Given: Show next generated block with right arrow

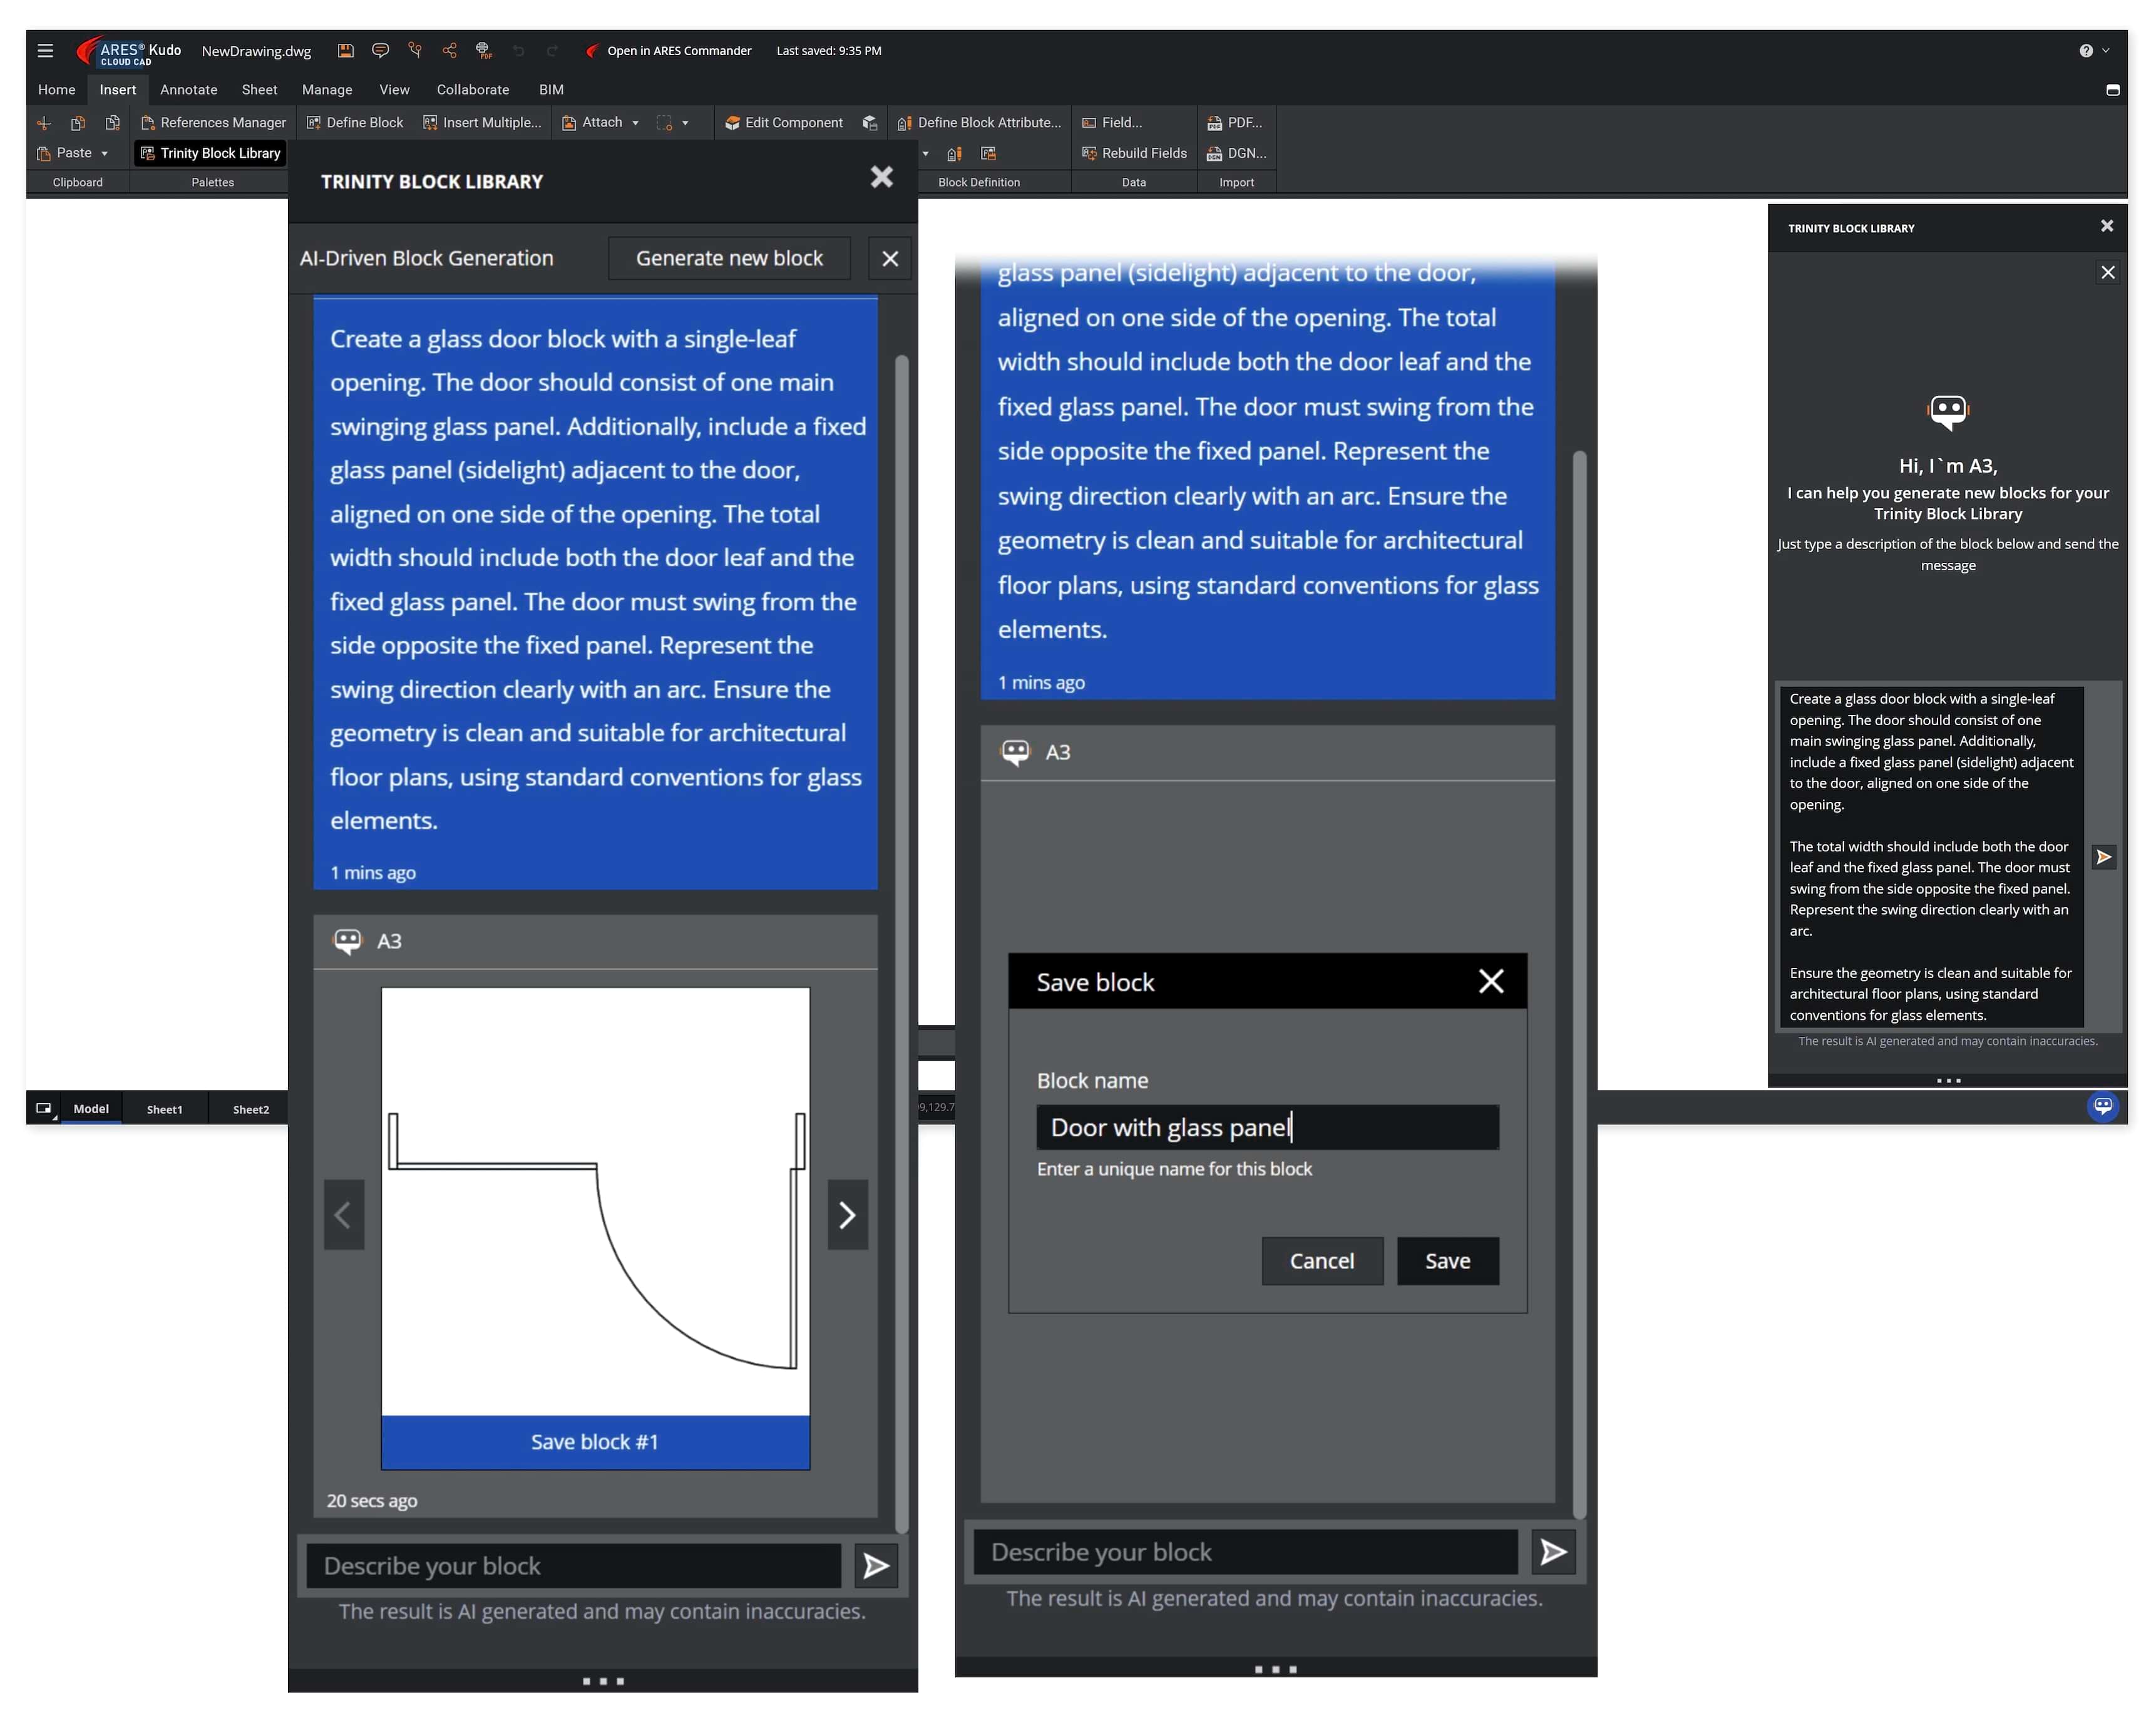Looking at the screenshot, I should point(847,1215).
